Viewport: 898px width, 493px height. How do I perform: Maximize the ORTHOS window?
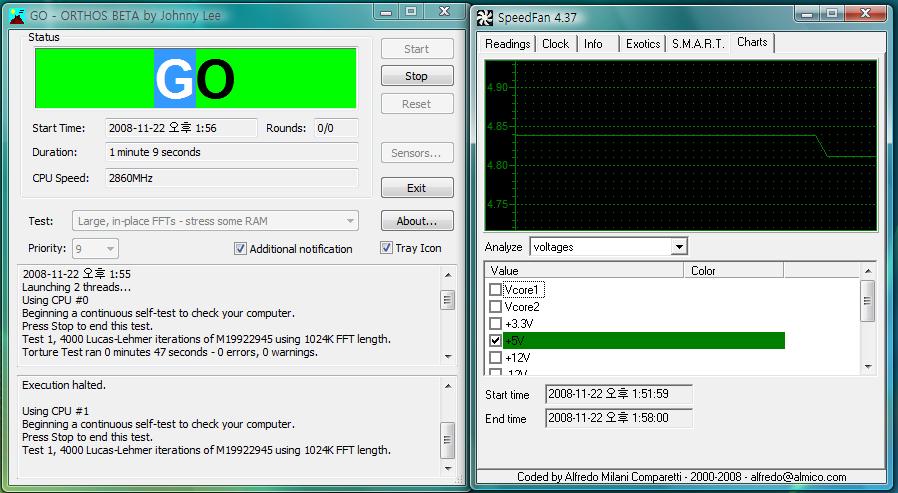(x=411, y=12)
